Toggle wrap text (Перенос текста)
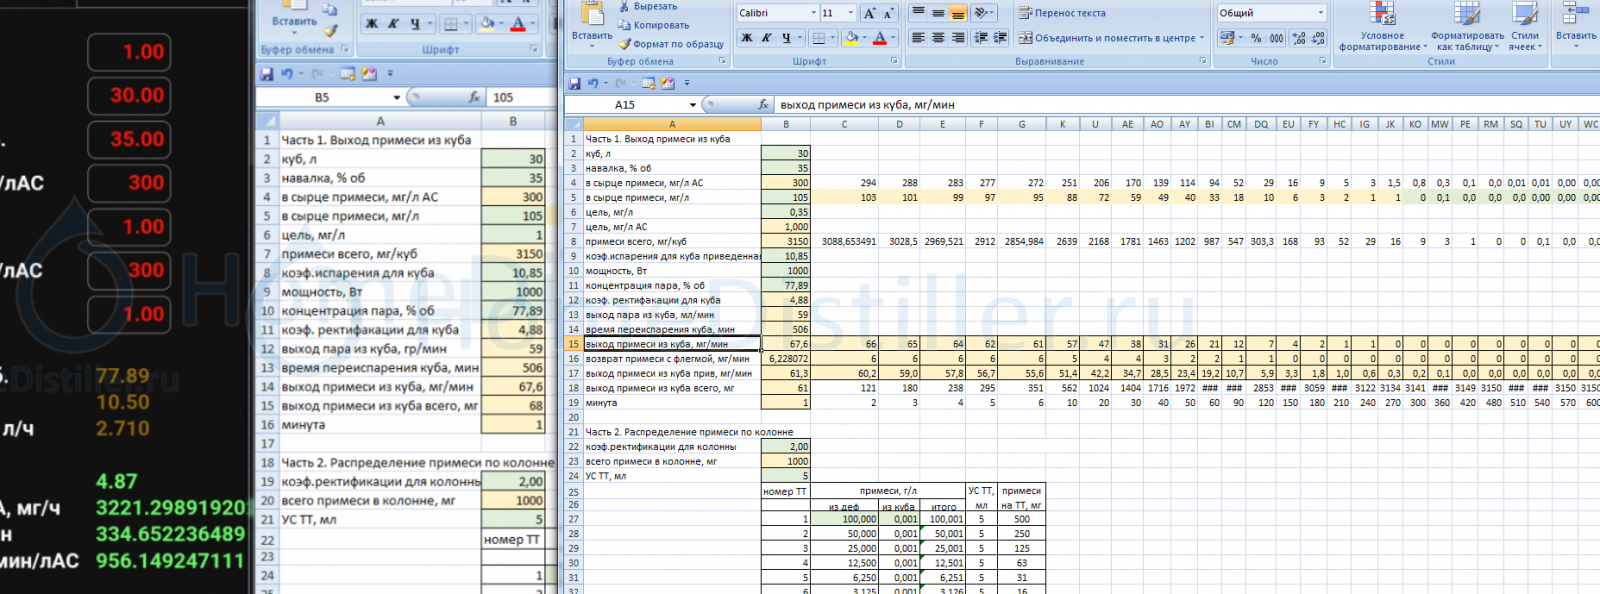 point(1062,13)
